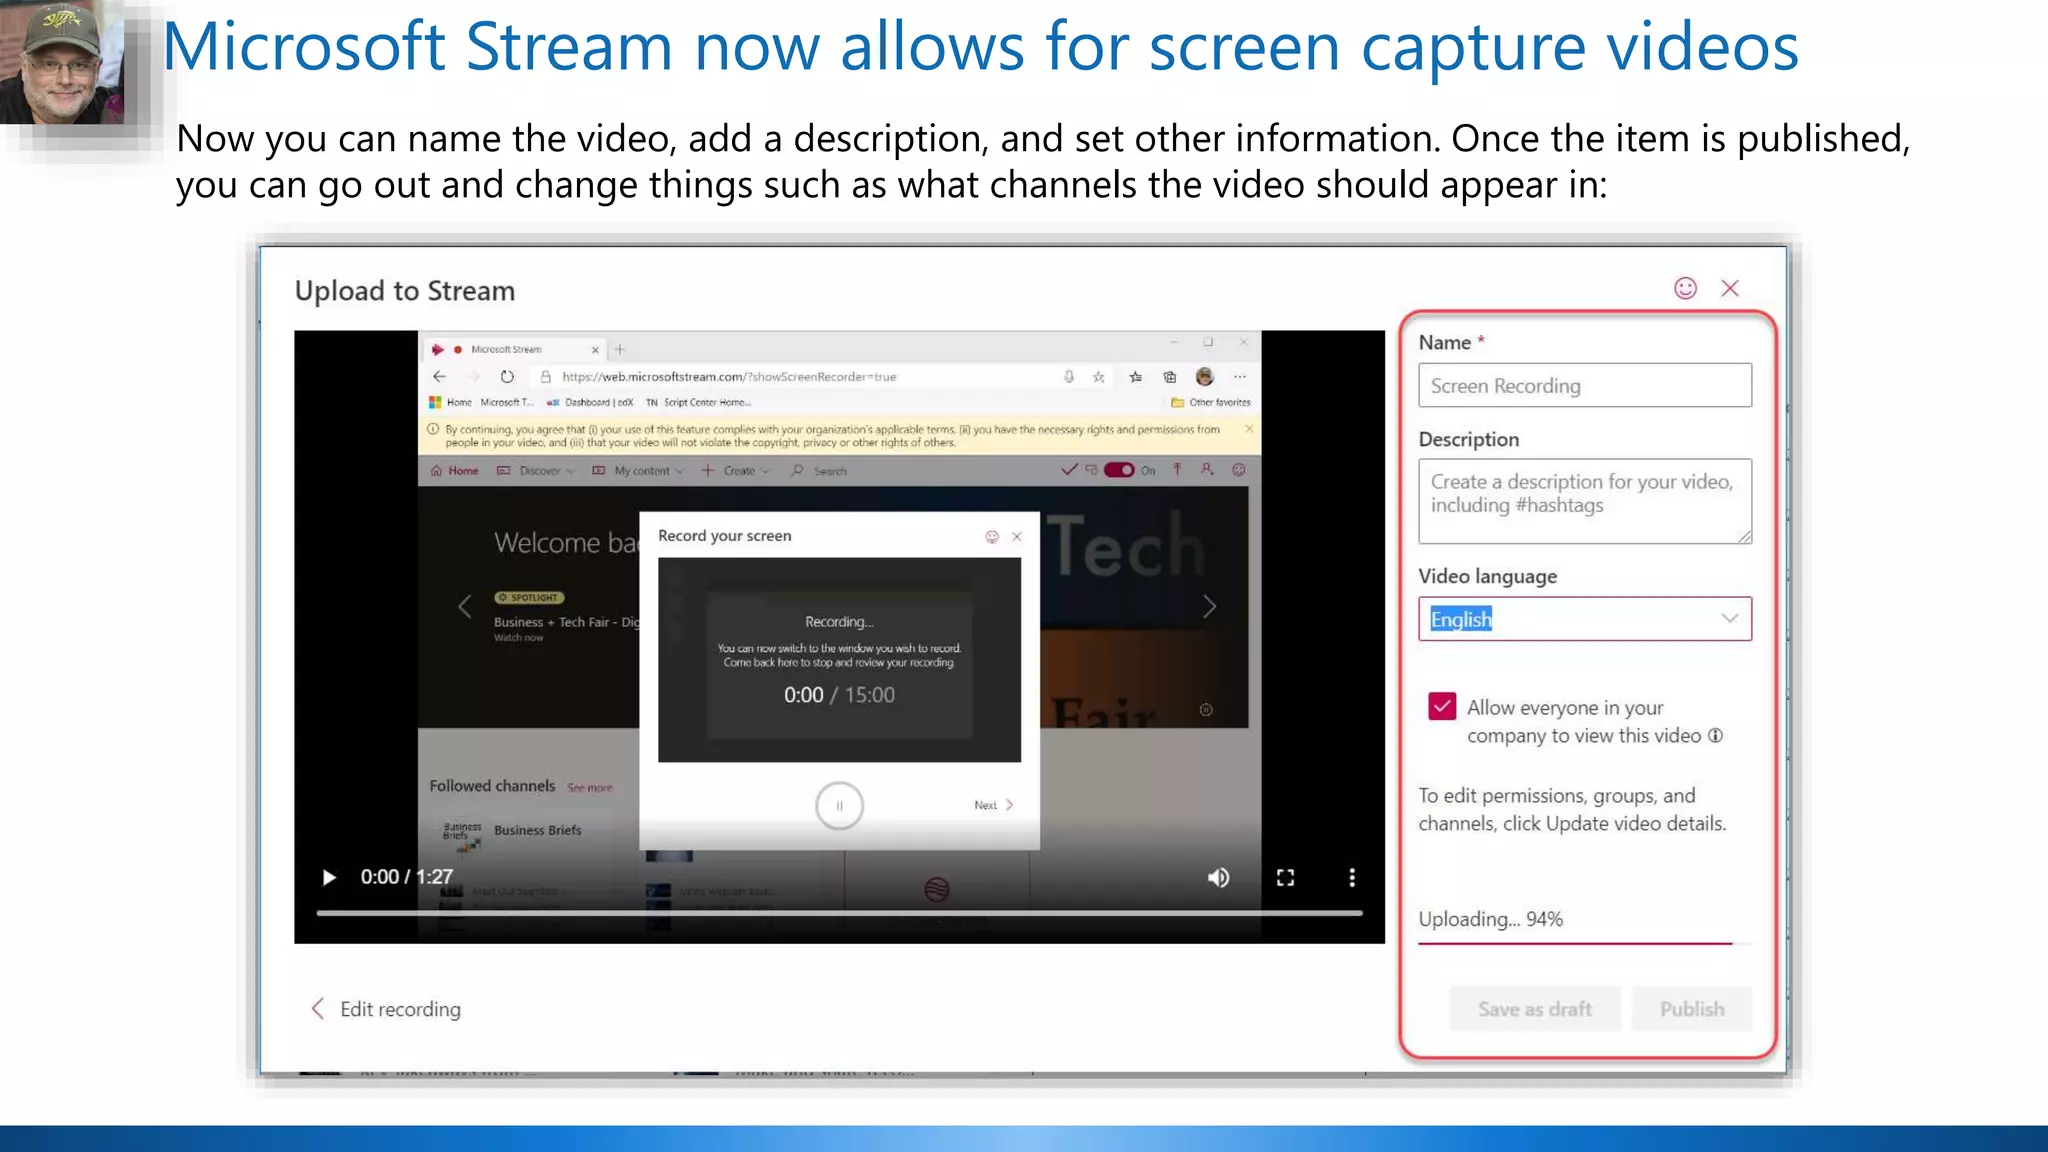
Task: Click browser refresh icon in the recorded video
Action: [507, 377]
